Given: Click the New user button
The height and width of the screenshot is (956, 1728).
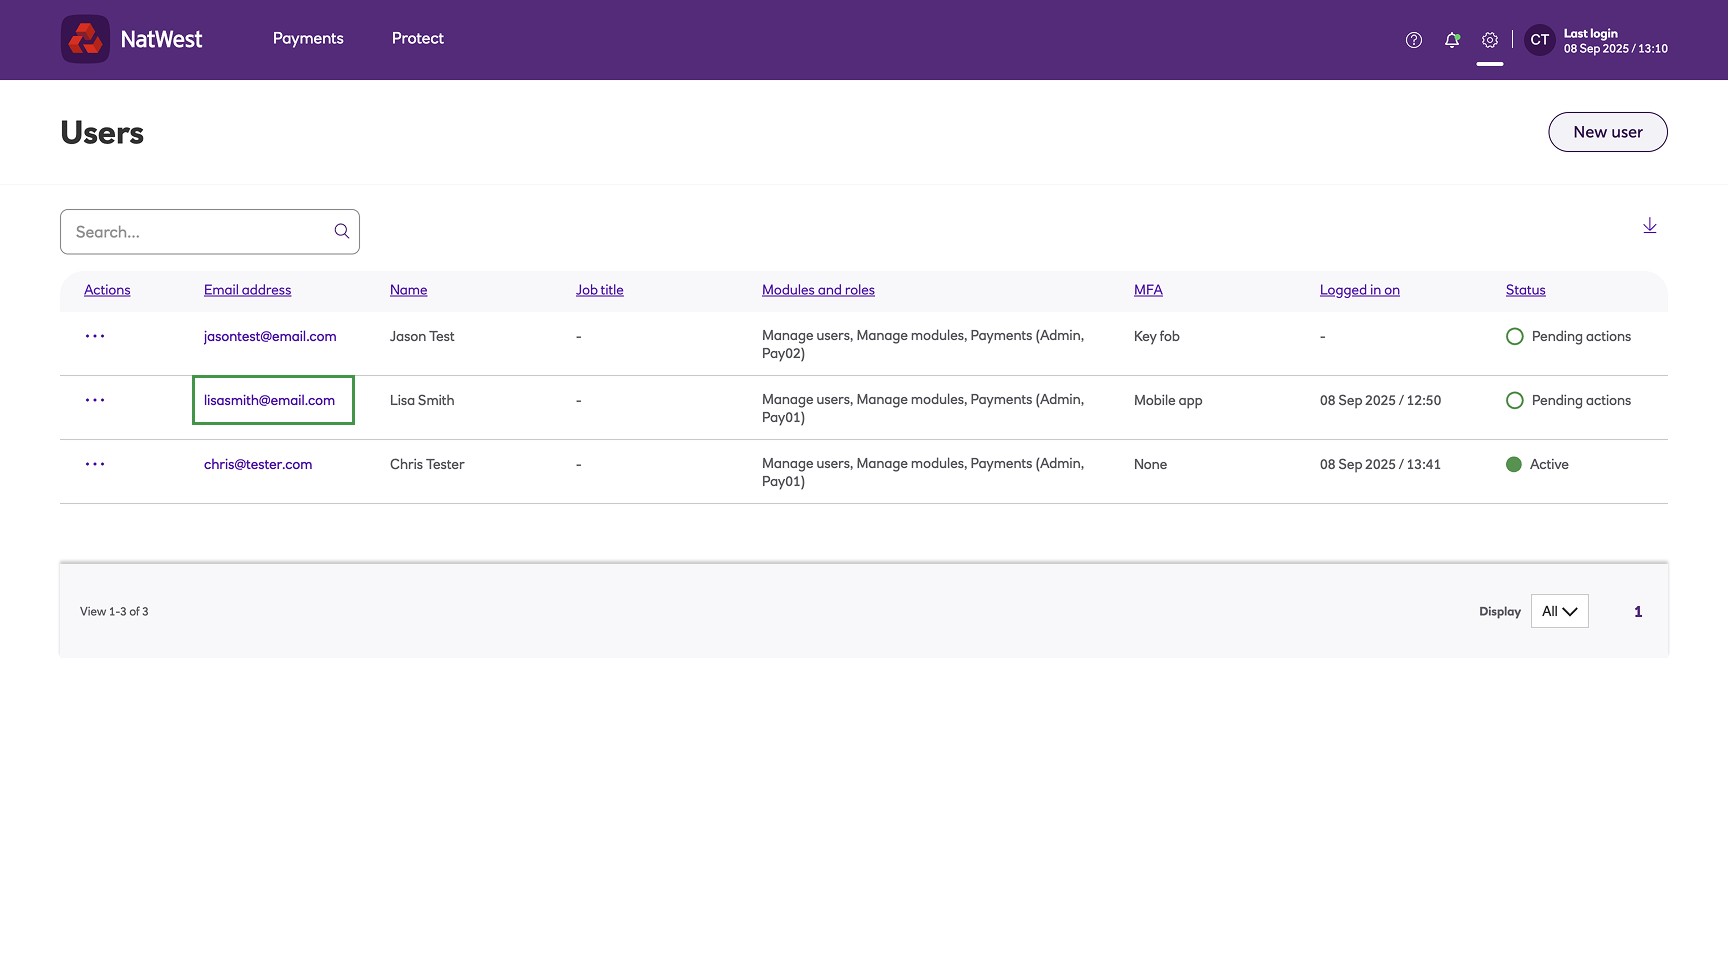Looking at the screenshot, I should point(1608,132).
